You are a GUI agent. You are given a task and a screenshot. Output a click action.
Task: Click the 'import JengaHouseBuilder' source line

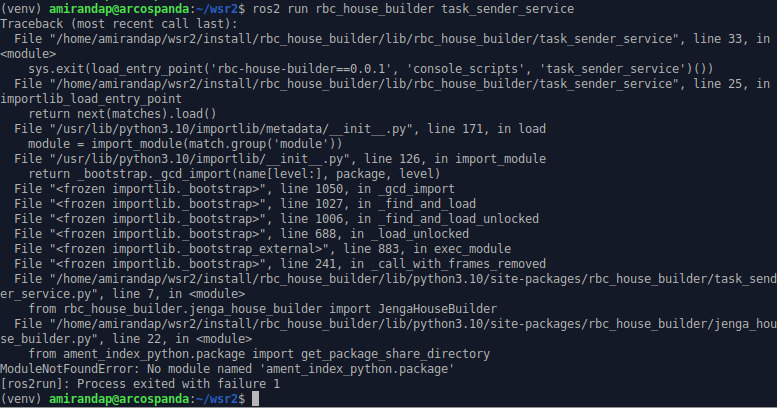[x=262, y=309]
